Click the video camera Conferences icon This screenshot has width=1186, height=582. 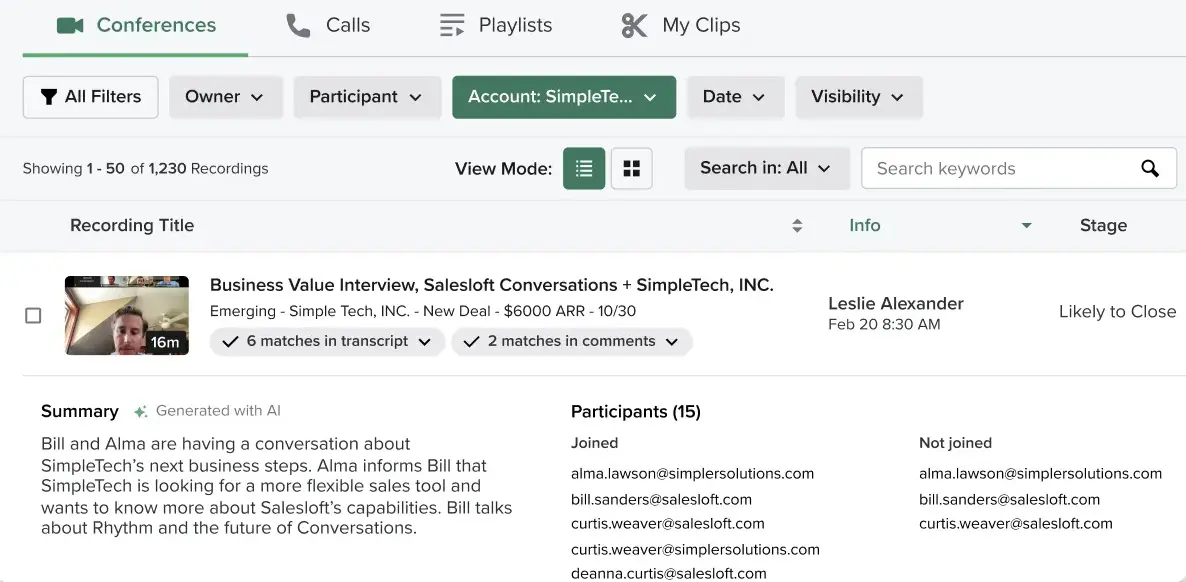tap(70, 26)
